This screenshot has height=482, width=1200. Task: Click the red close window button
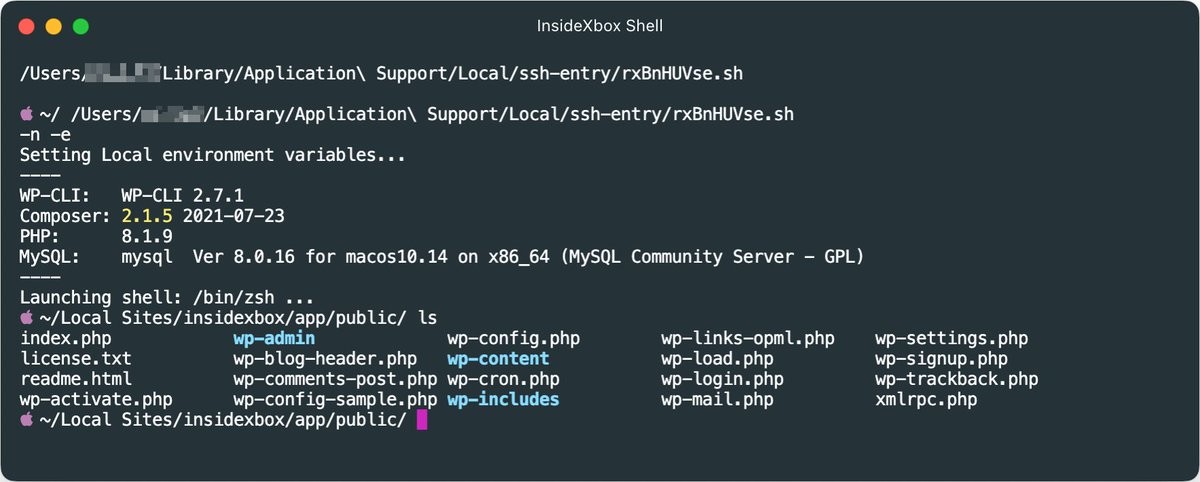pyautogui.click(x=26, y=26)
